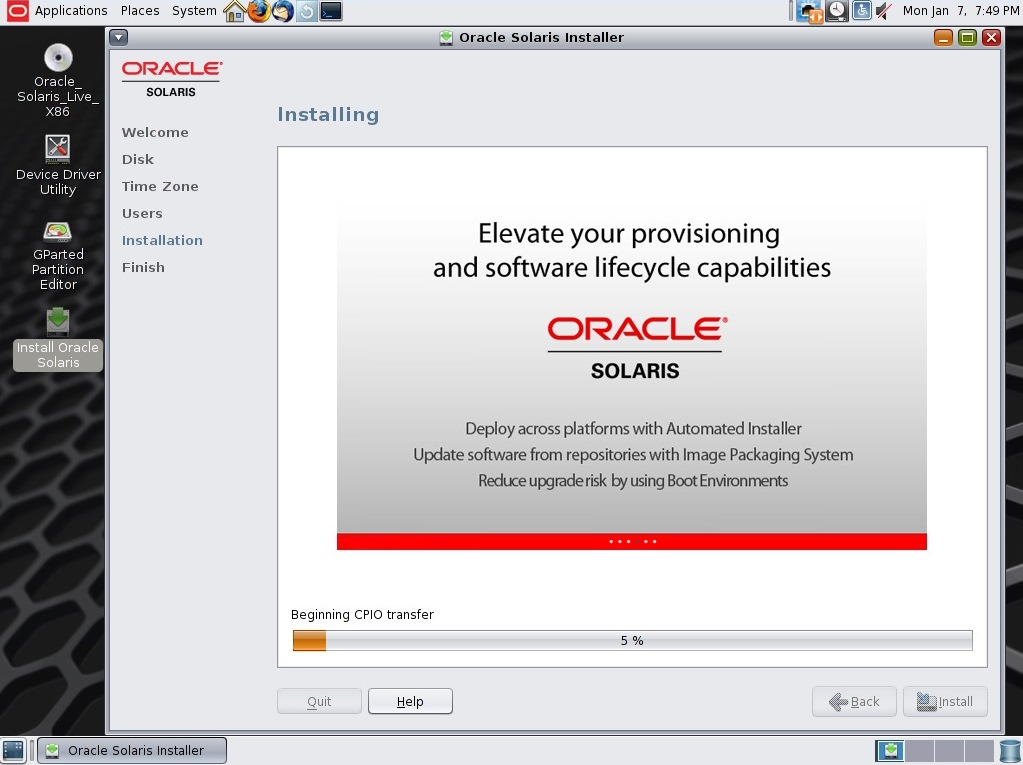Select the Disk step in sidebar
Viewport: 1023px width, 765px height.
(x=138, y=159)
